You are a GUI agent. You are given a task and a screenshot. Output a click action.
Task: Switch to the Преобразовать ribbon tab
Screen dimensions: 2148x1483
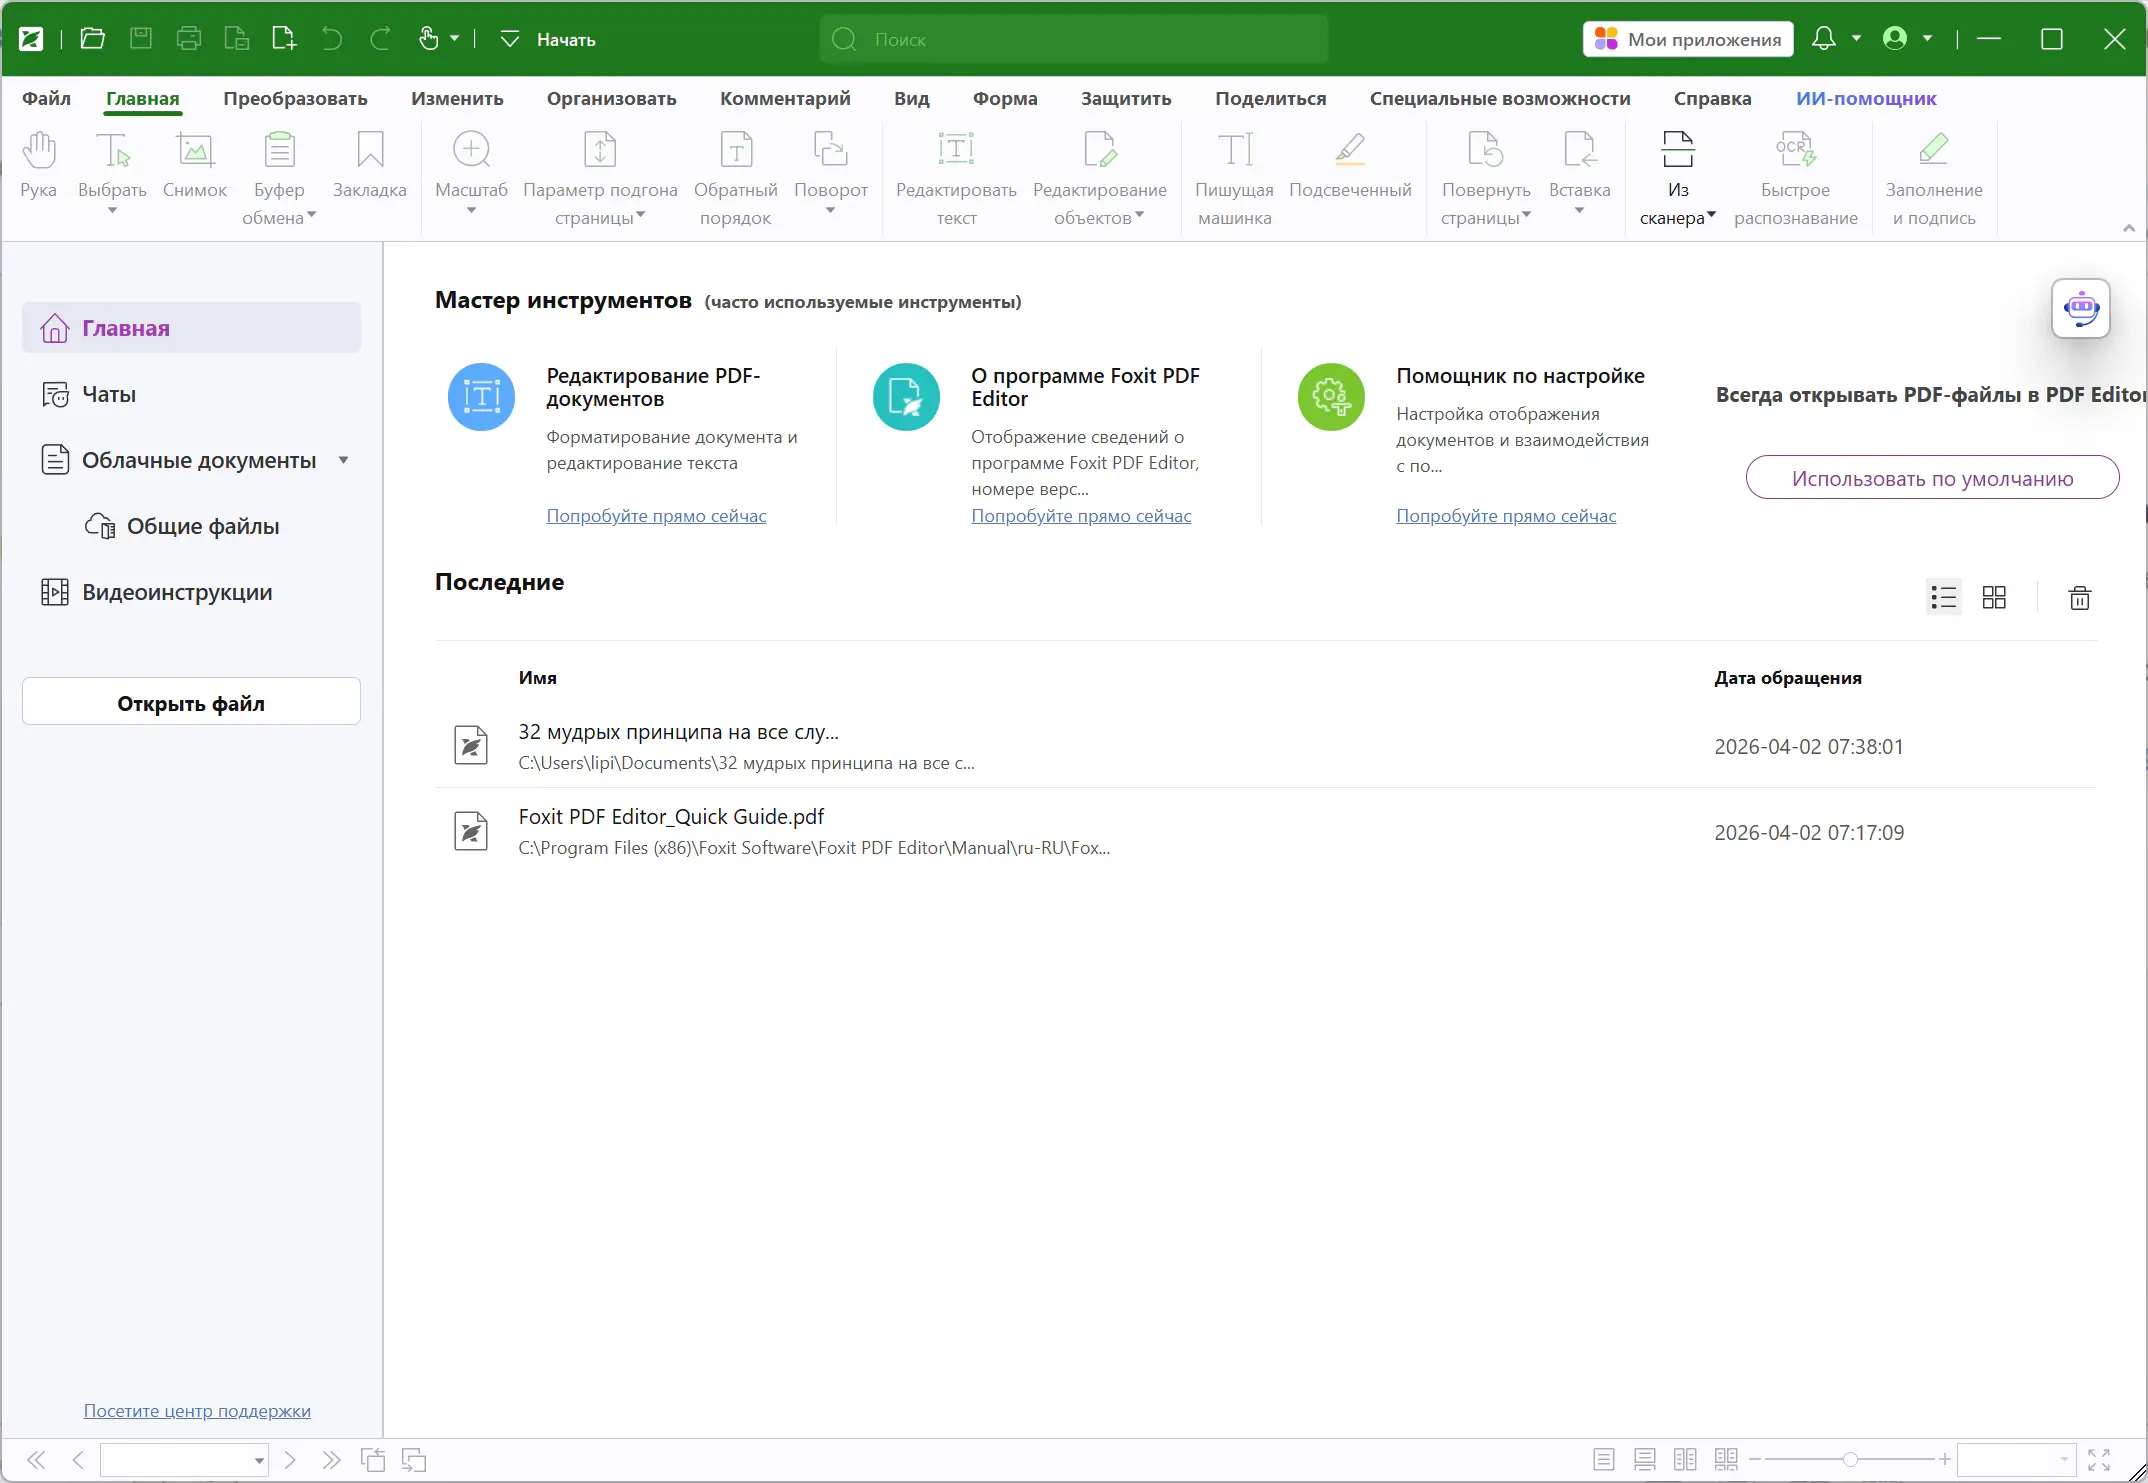[x=295, y=98]
